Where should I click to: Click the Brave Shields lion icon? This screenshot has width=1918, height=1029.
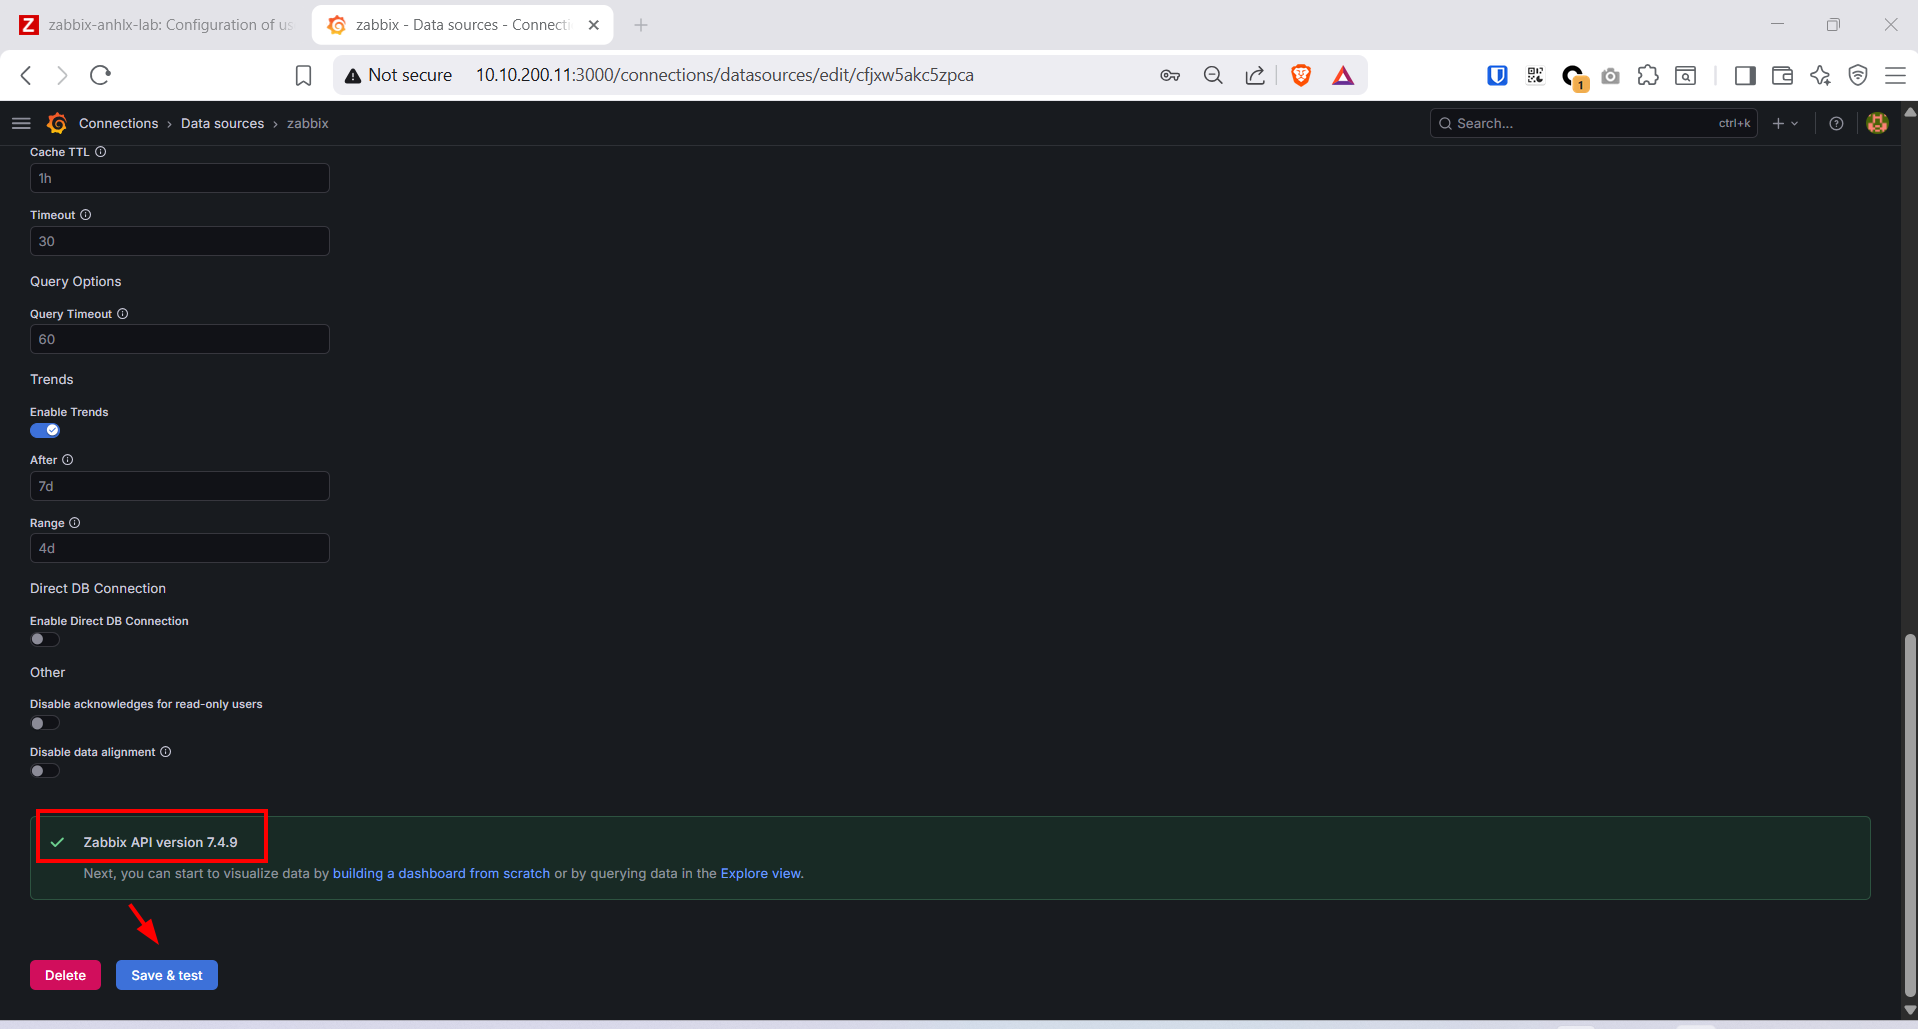click(1301, 75)
